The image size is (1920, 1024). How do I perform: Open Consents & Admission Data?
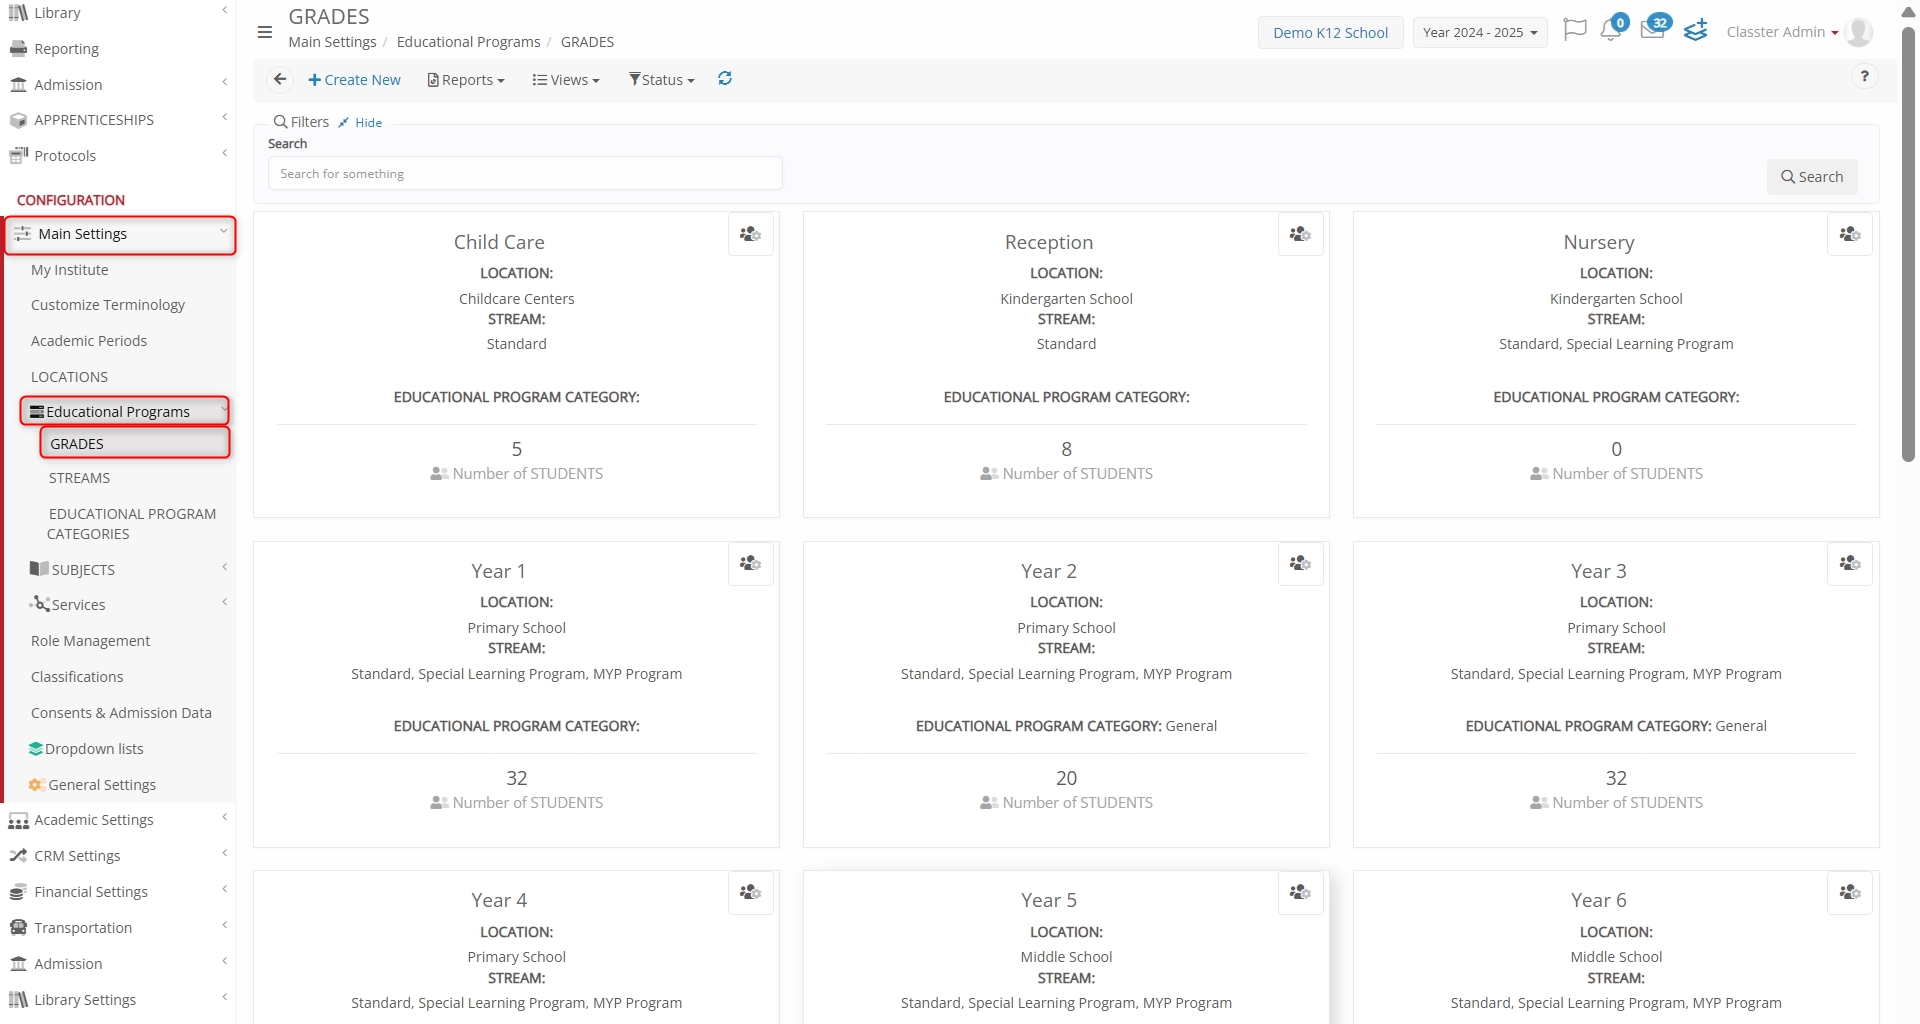[x=121, y=713]
